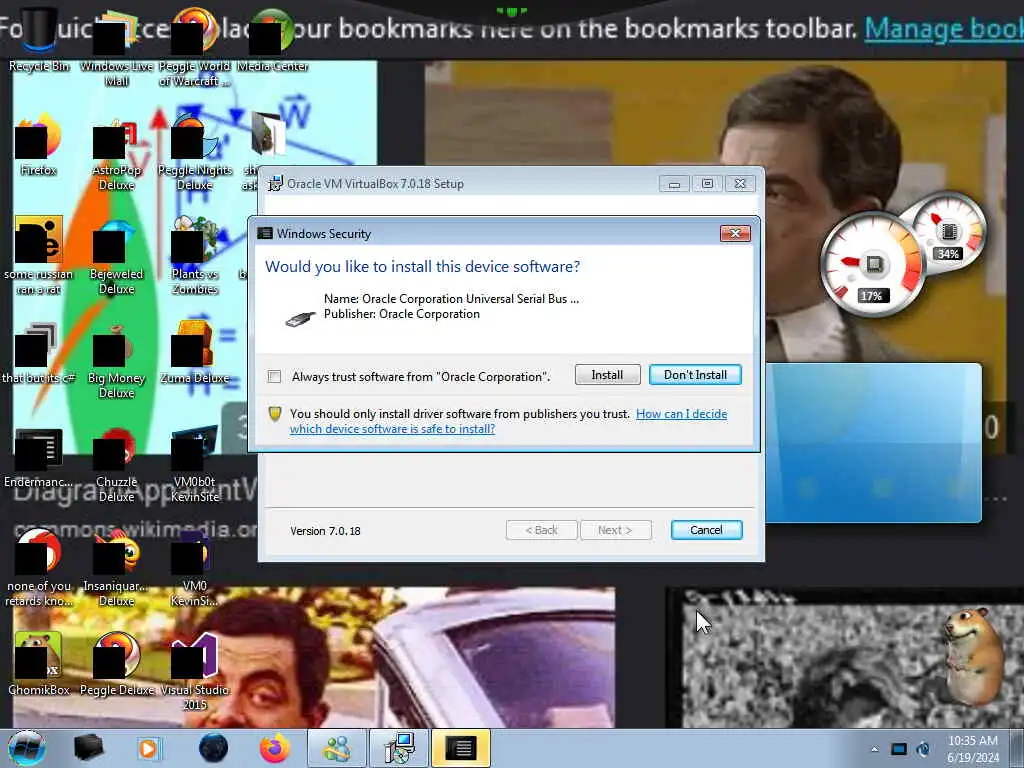Click 'Version 7.0.18' text in setup window
1024x768 pixels.
pyautogui.click(x=325, y=531)
